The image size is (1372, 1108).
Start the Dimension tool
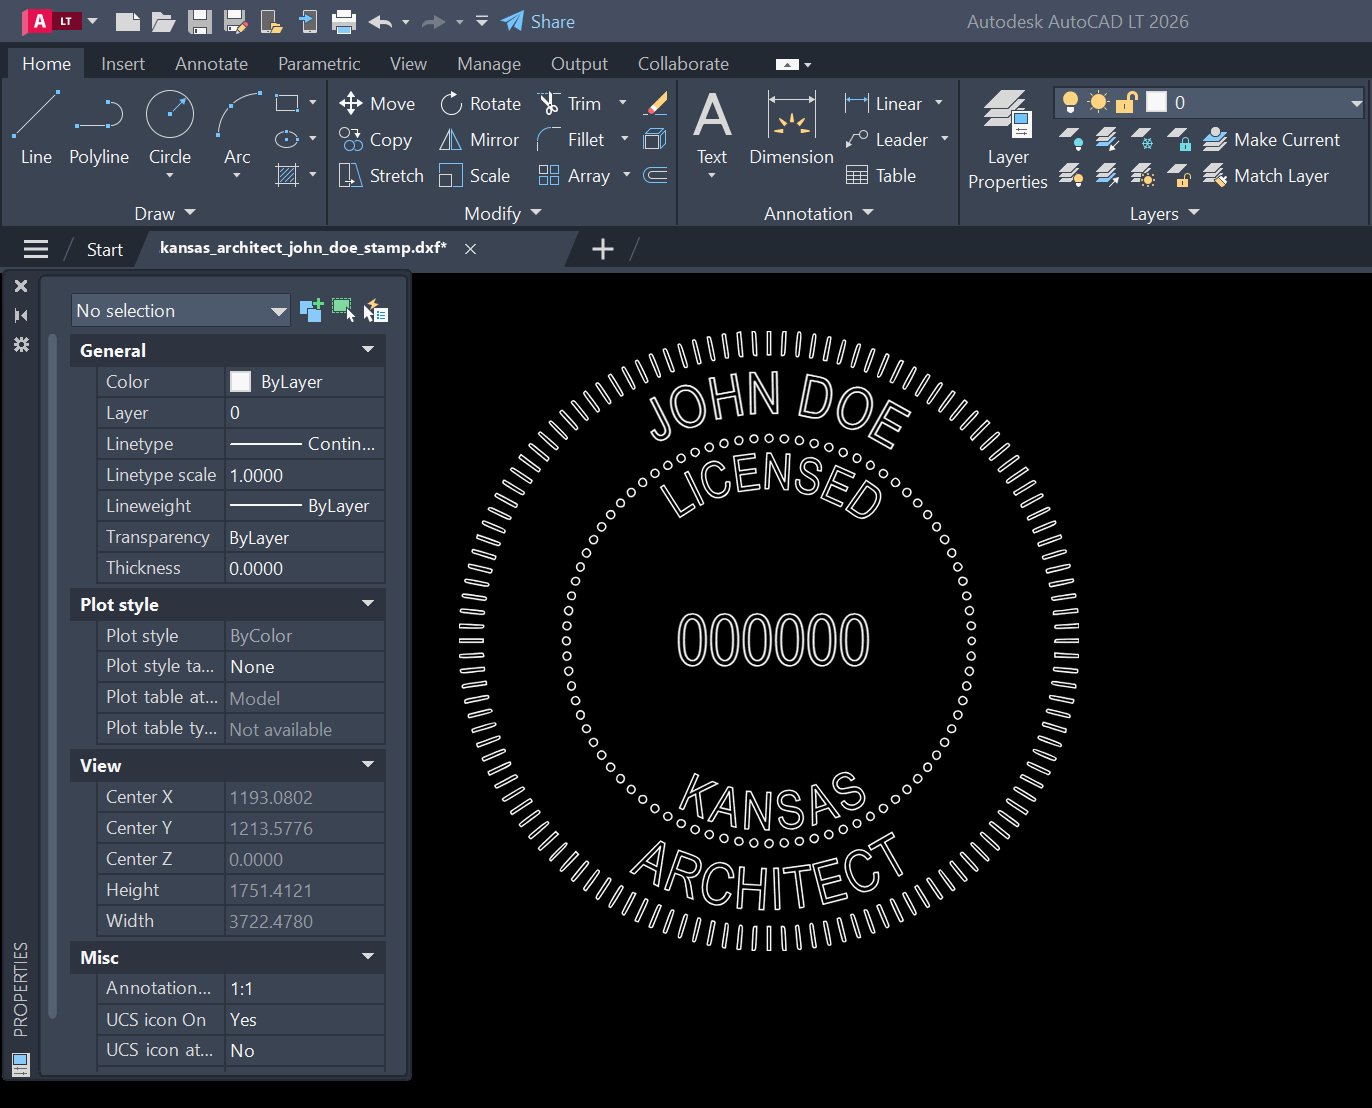[791, 127]
